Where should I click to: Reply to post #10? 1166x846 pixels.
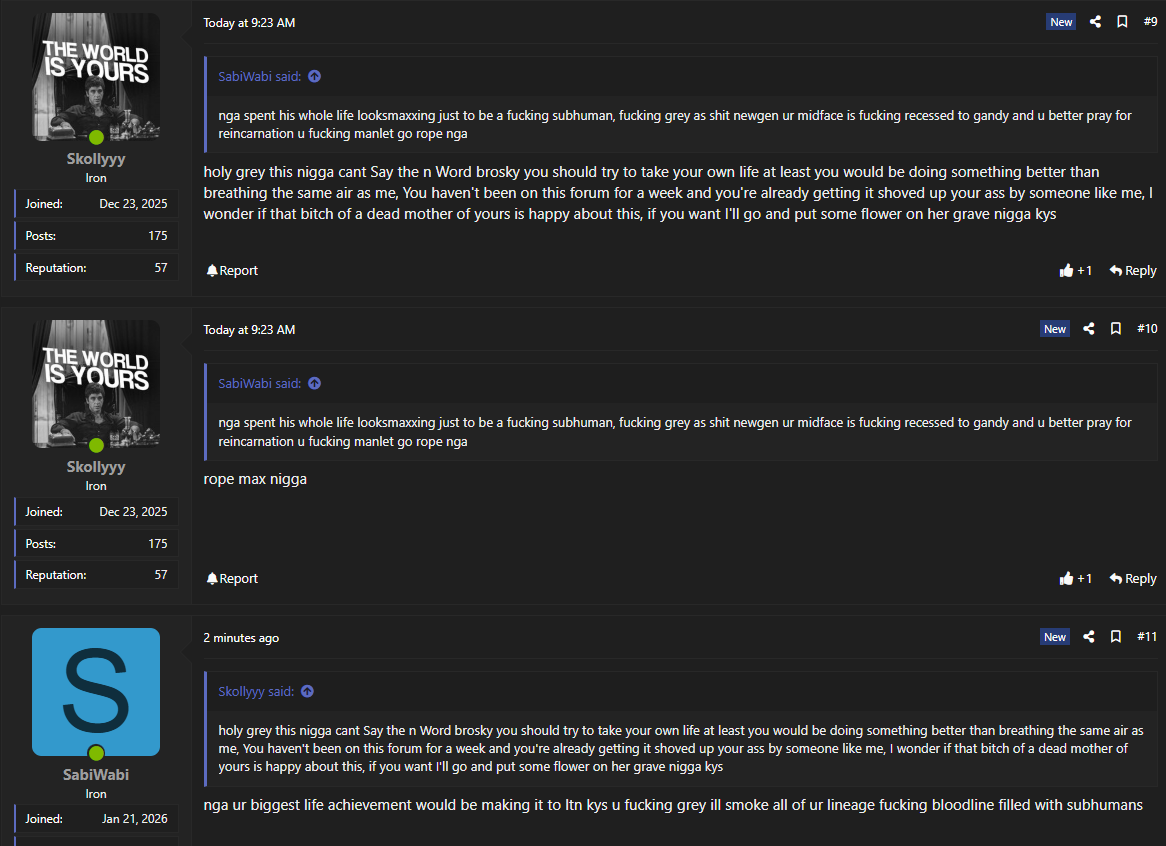(x=1133, y=579)
